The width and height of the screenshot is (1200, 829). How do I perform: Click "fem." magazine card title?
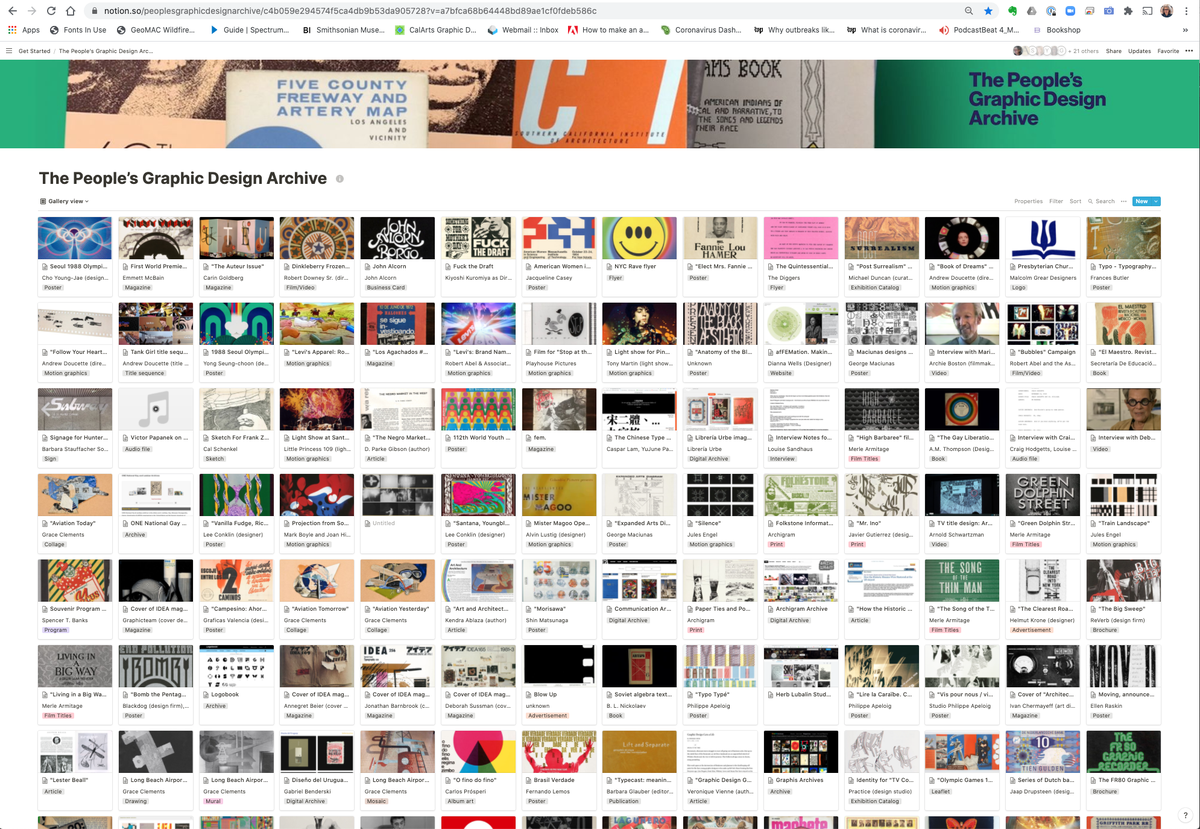click(x=540, y=438)
